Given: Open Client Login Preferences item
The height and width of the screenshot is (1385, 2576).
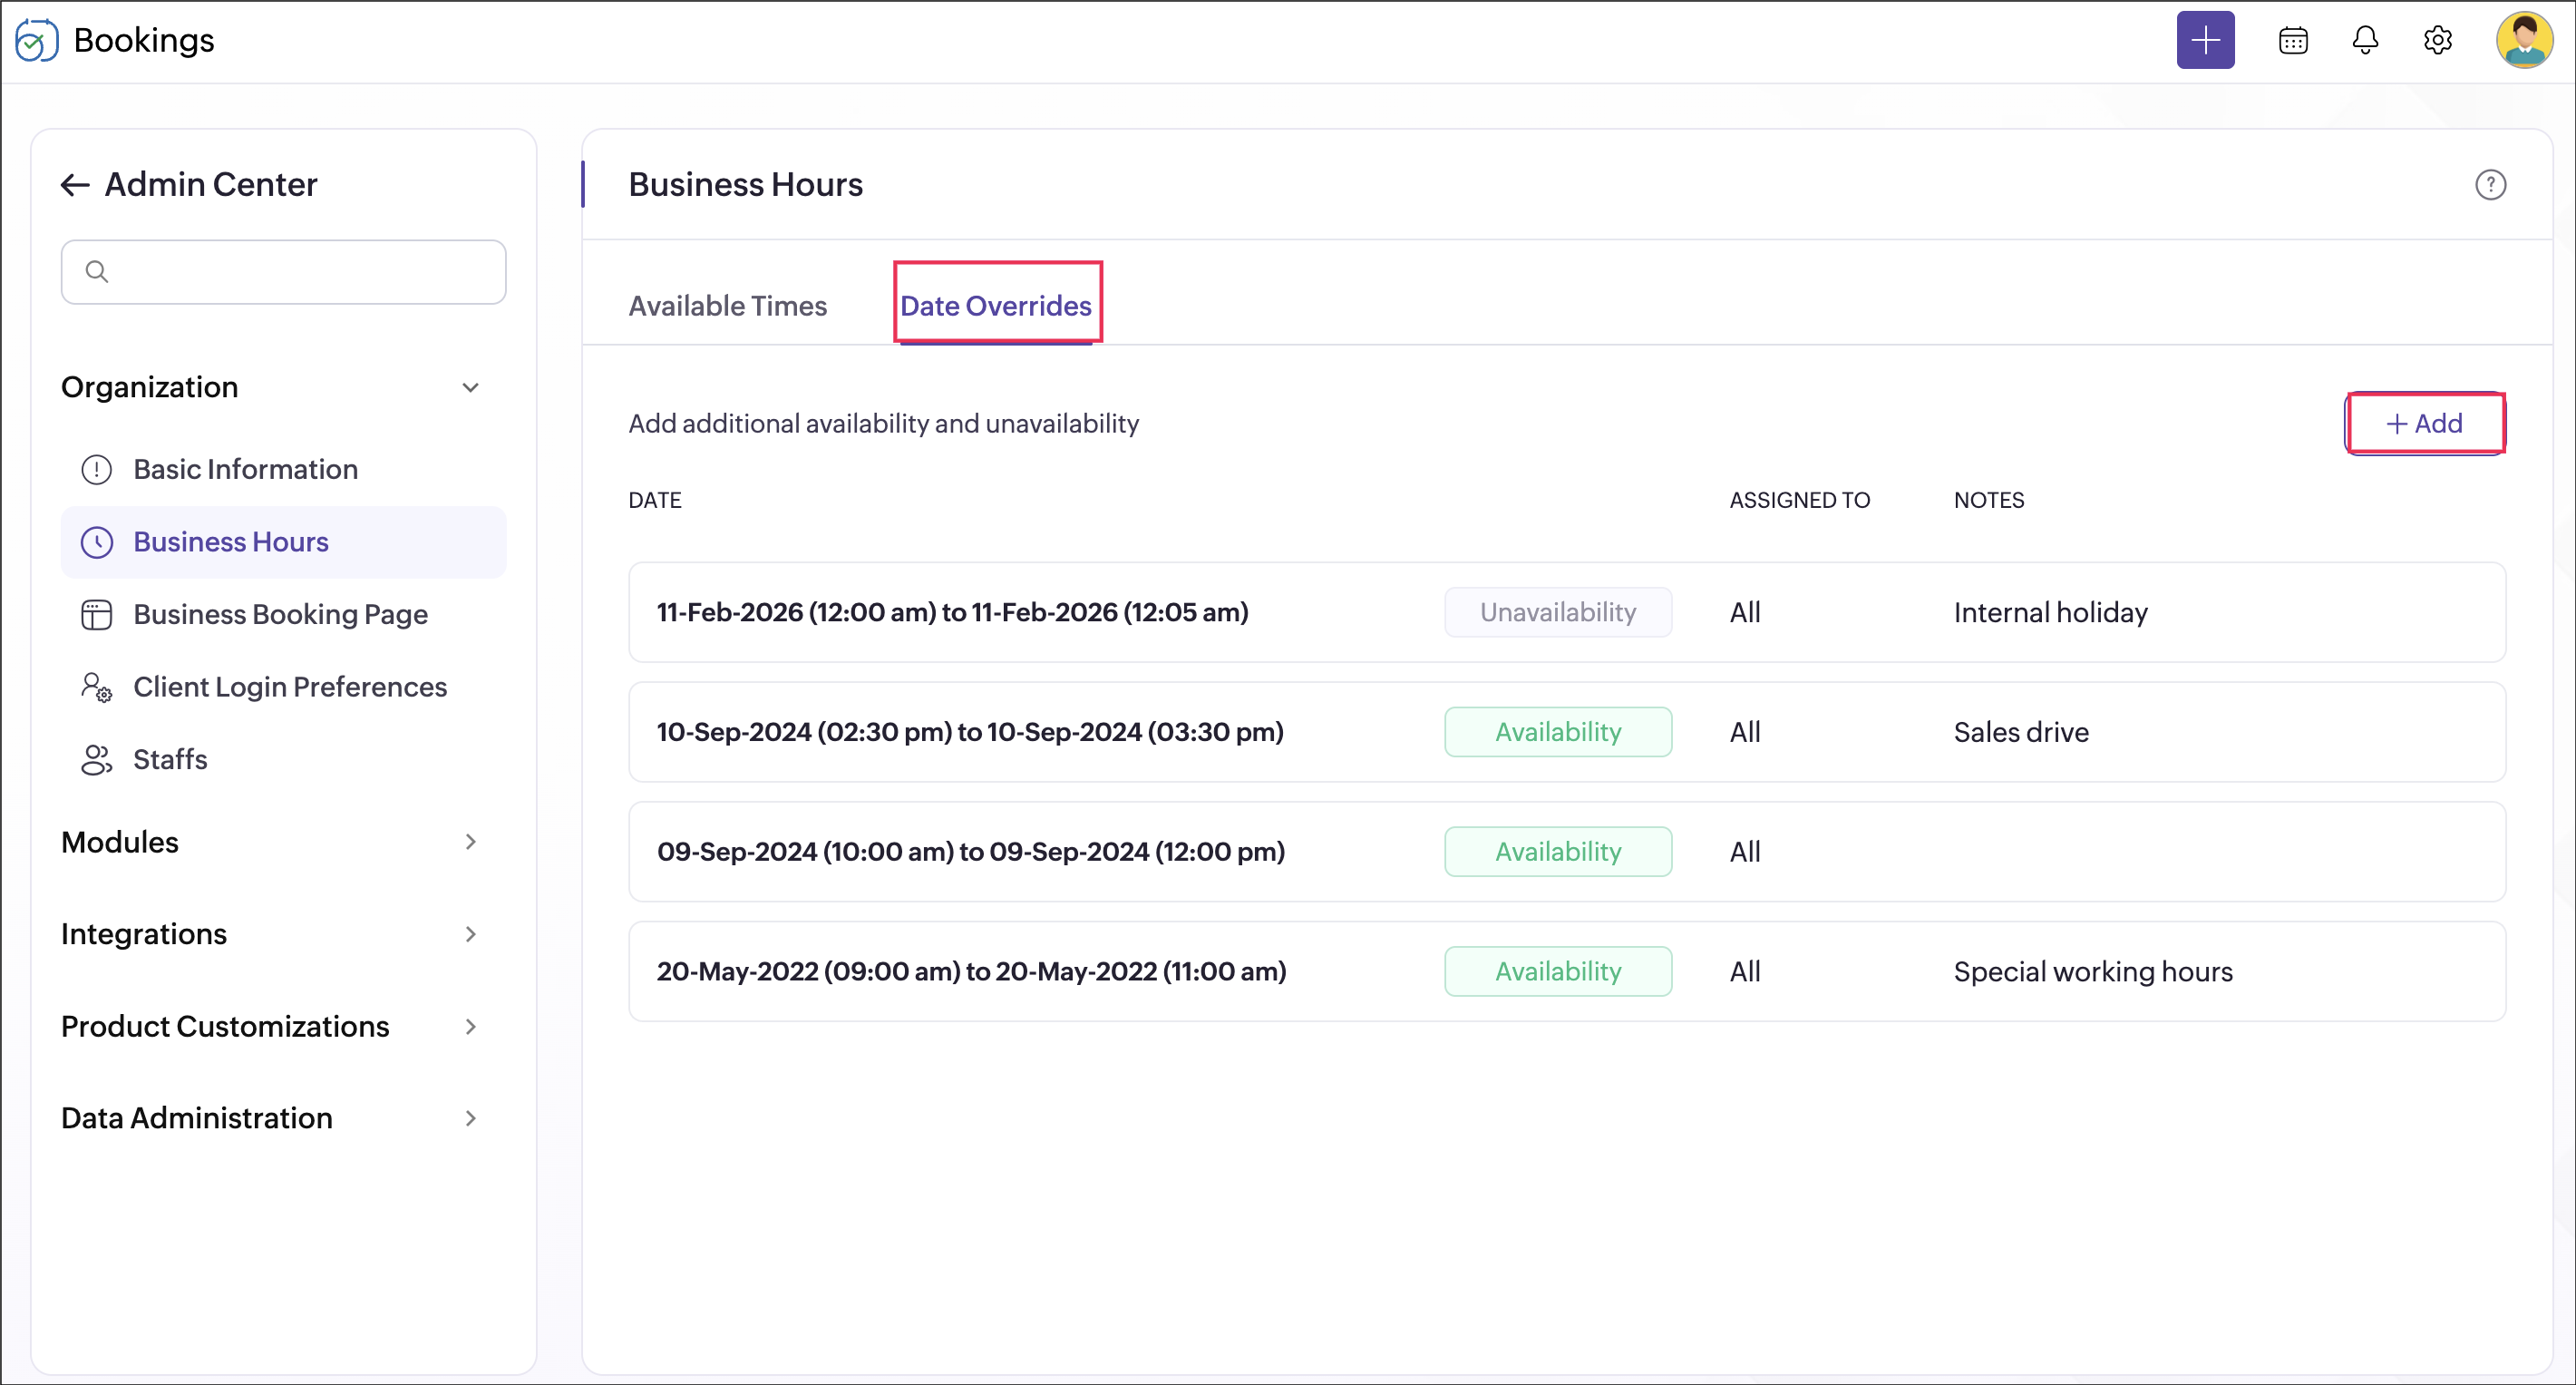Looking at the screenshot, I should pyautogui.click(x=289, y=687).
